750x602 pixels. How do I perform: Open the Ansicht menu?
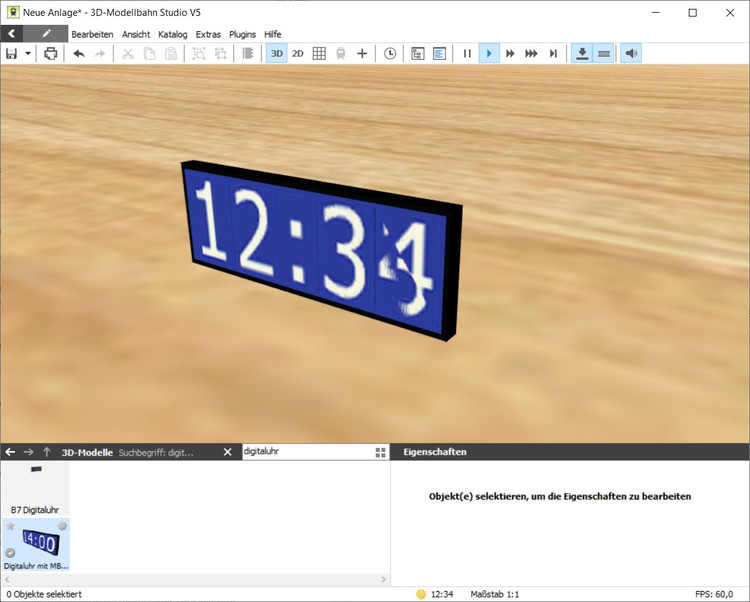pyautogui.click(x=136, y=34)
